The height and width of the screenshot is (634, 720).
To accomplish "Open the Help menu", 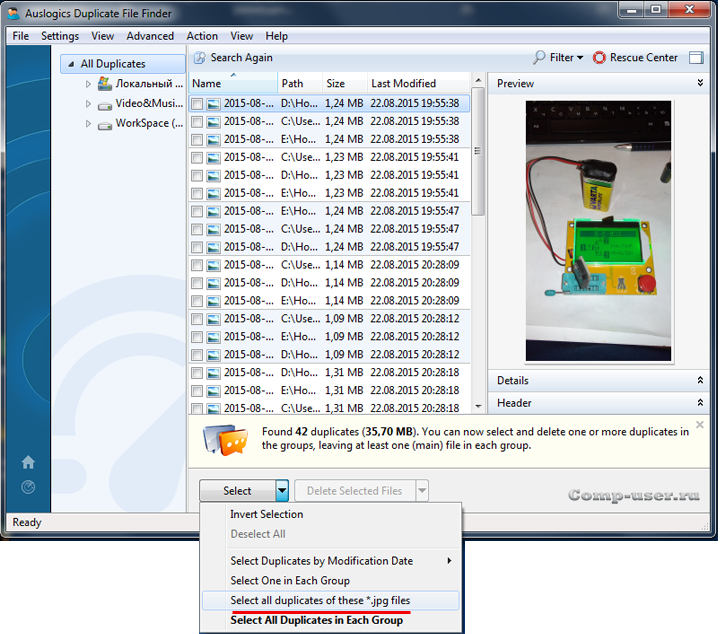I will tap(276, 36).
